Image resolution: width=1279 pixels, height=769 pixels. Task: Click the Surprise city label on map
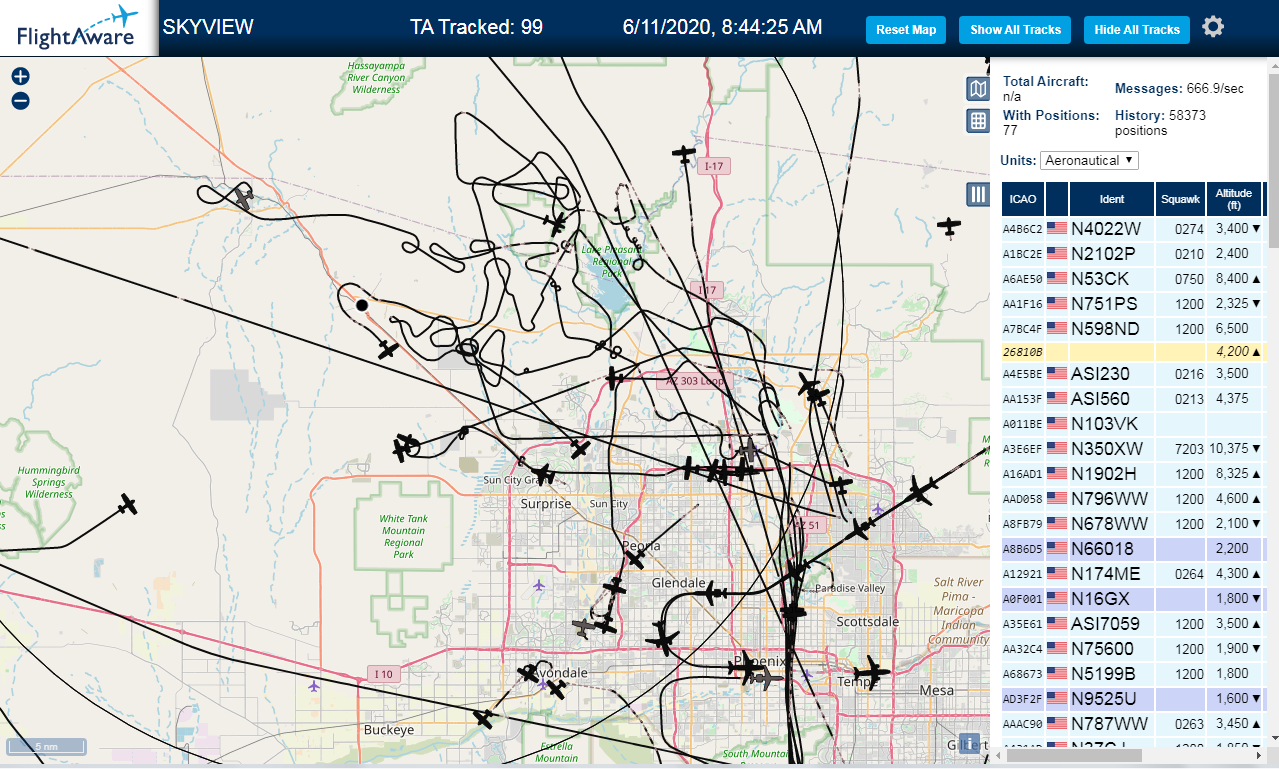[545, 504]
